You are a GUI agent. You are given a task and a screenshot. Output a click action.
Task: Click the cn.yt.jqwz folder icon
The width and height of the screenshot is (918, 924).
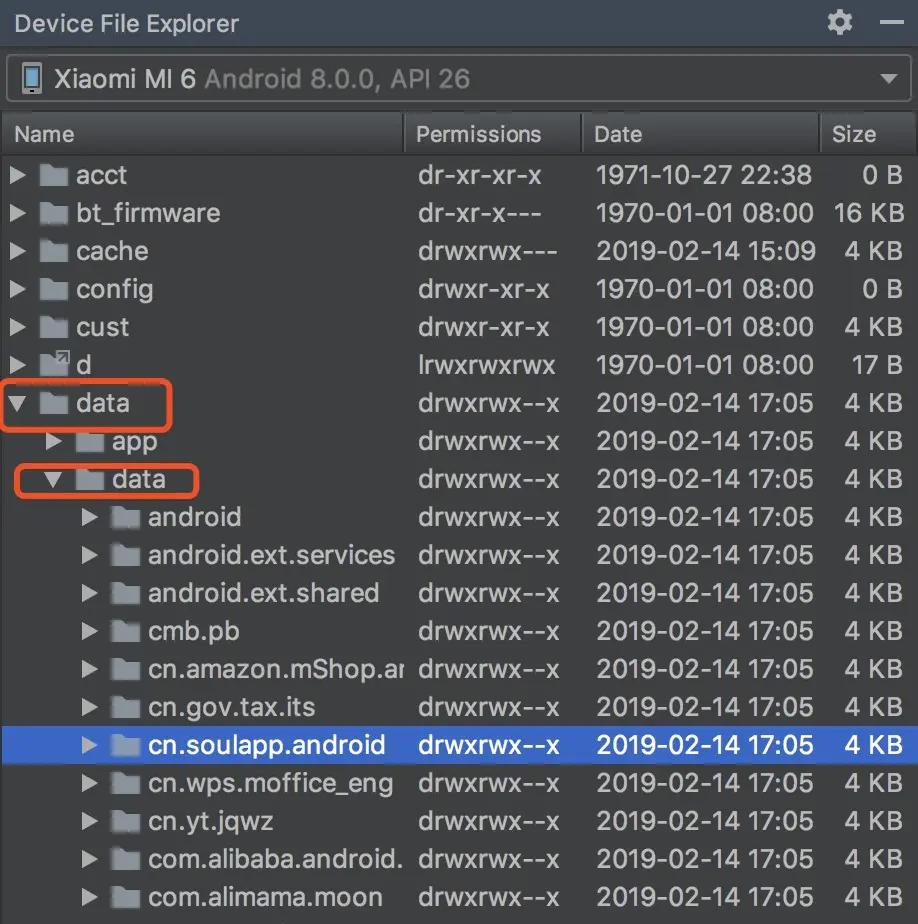(126, 821)
